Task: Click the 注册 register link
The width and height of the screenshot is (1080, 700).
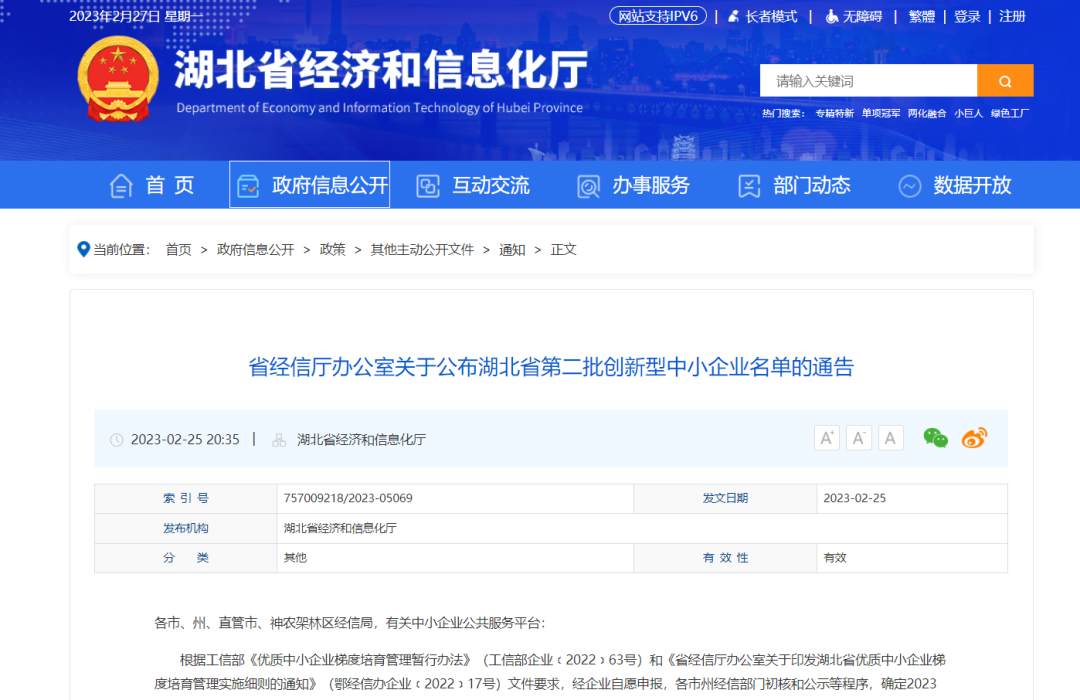Action: pyautogui.click(x=1012, y=16)
